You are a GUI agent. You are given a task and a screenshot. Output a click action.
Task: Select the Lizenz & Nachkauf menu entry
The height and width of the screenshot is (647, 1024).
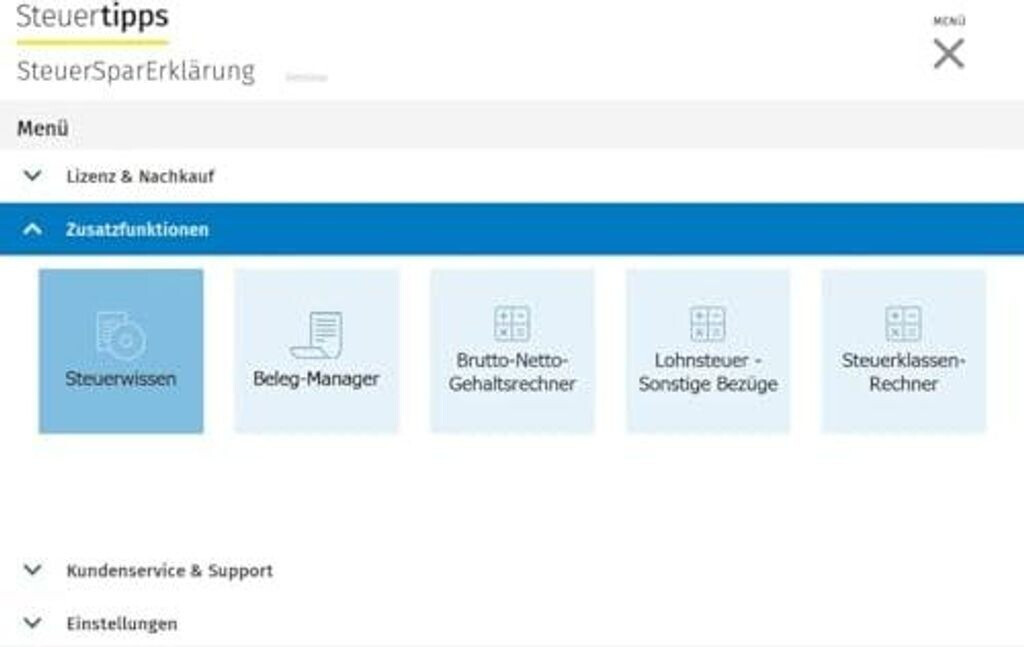(140, 176)
